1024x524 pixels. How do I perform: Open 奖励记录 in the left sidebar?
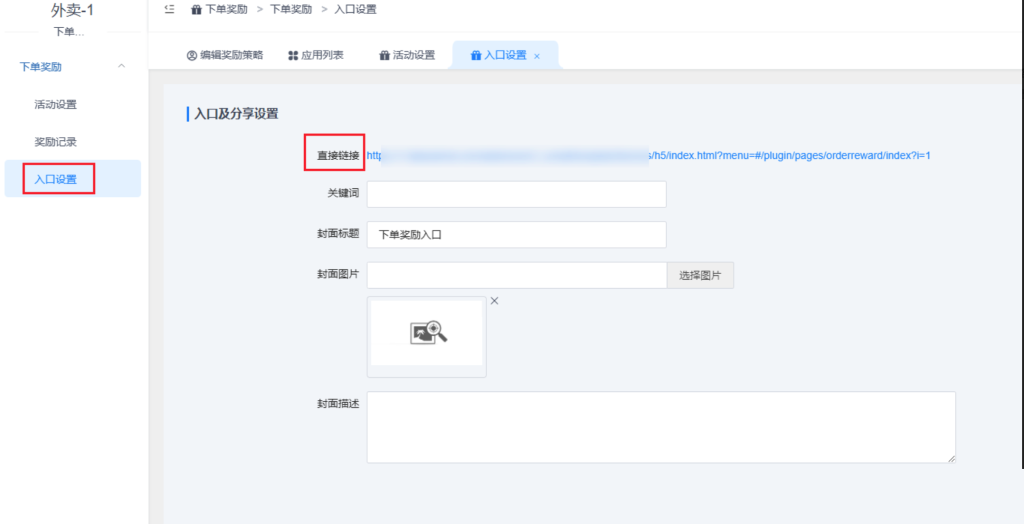(x=55, y=142)
